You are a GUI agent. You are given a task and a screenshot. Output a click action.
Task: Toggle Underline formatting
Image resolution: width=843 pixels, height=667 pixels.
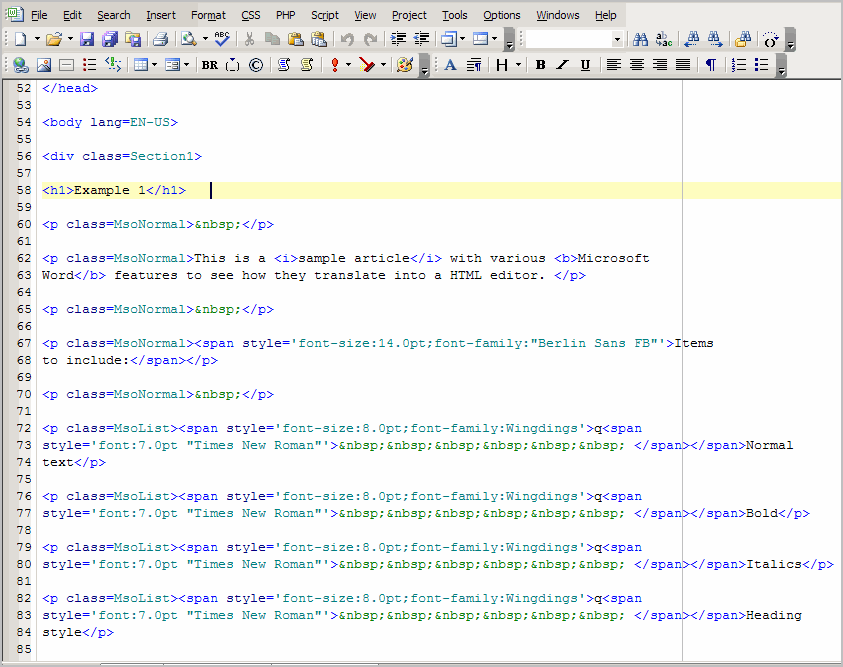coord(585,65)
